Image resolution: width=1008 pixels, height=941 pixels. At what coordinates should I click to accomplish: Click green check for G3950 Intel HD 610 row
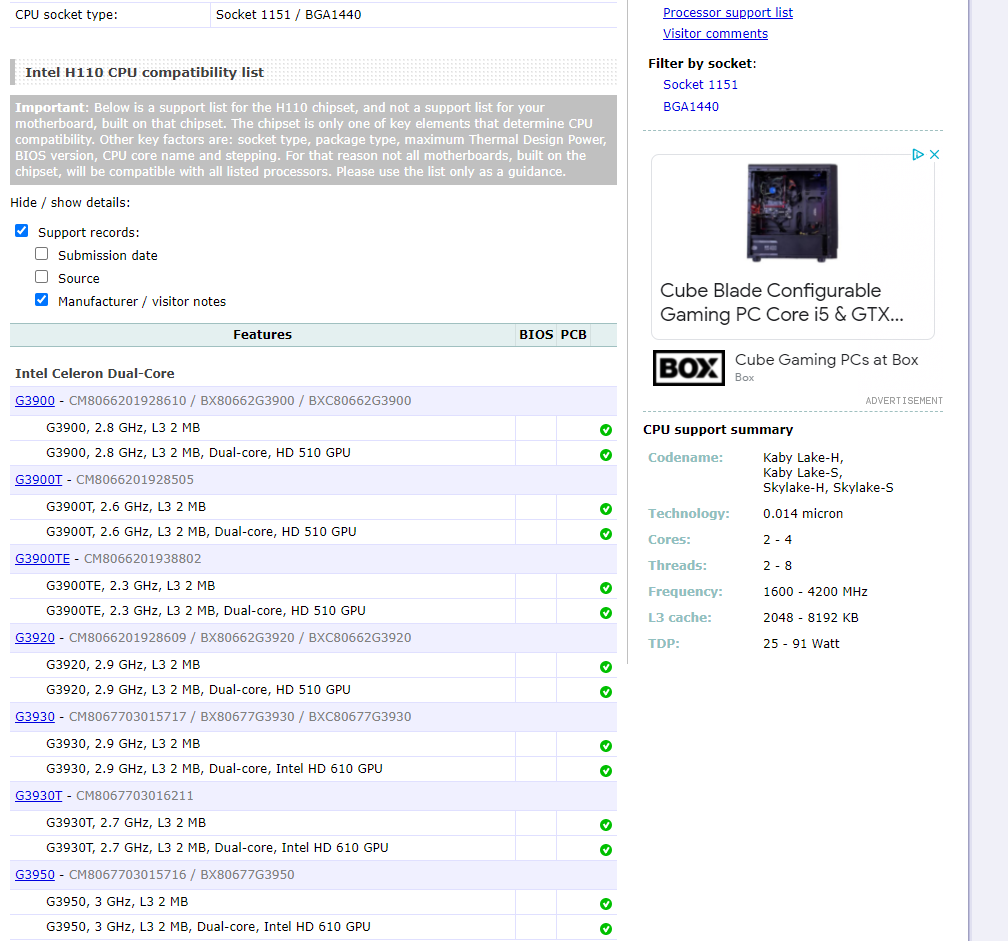click(605, 929)
